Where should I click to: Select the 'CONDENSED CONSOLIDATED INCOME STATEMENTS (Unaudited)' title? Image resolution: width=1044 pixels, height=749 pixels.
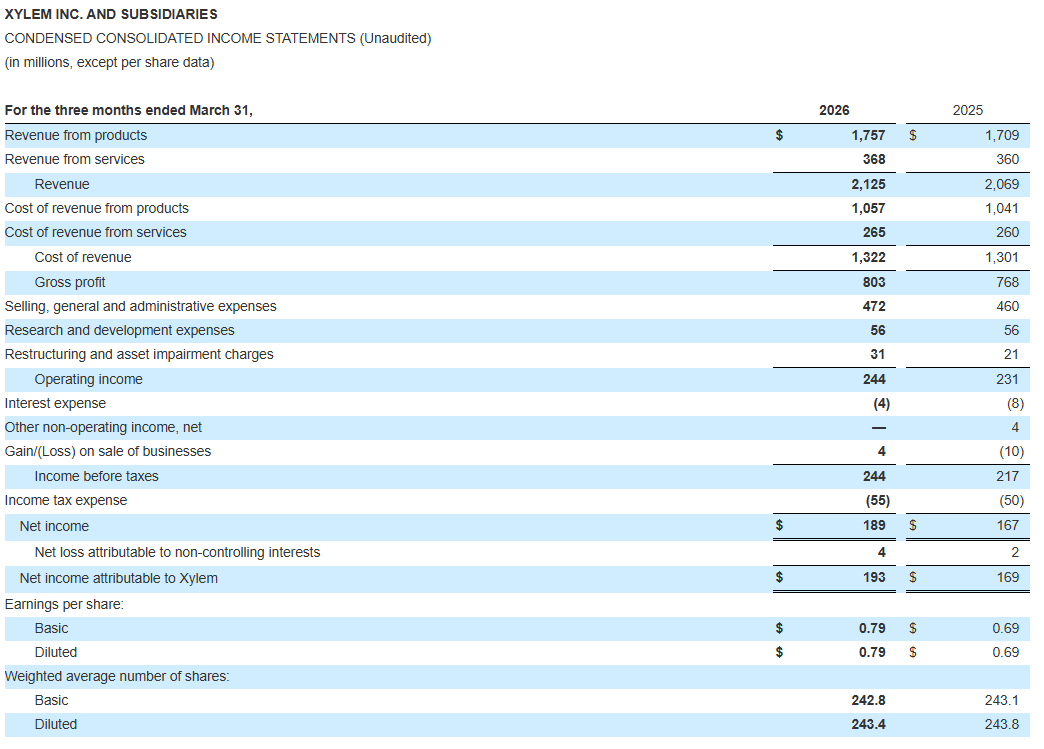tap(218, 39)
